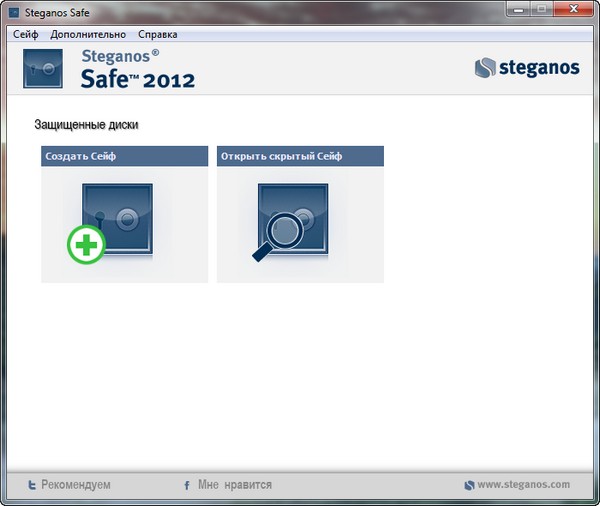Close the Steganos Safe window
This screenshot has width=600, height=506.
pyautogui.click(x=573, y=9)
